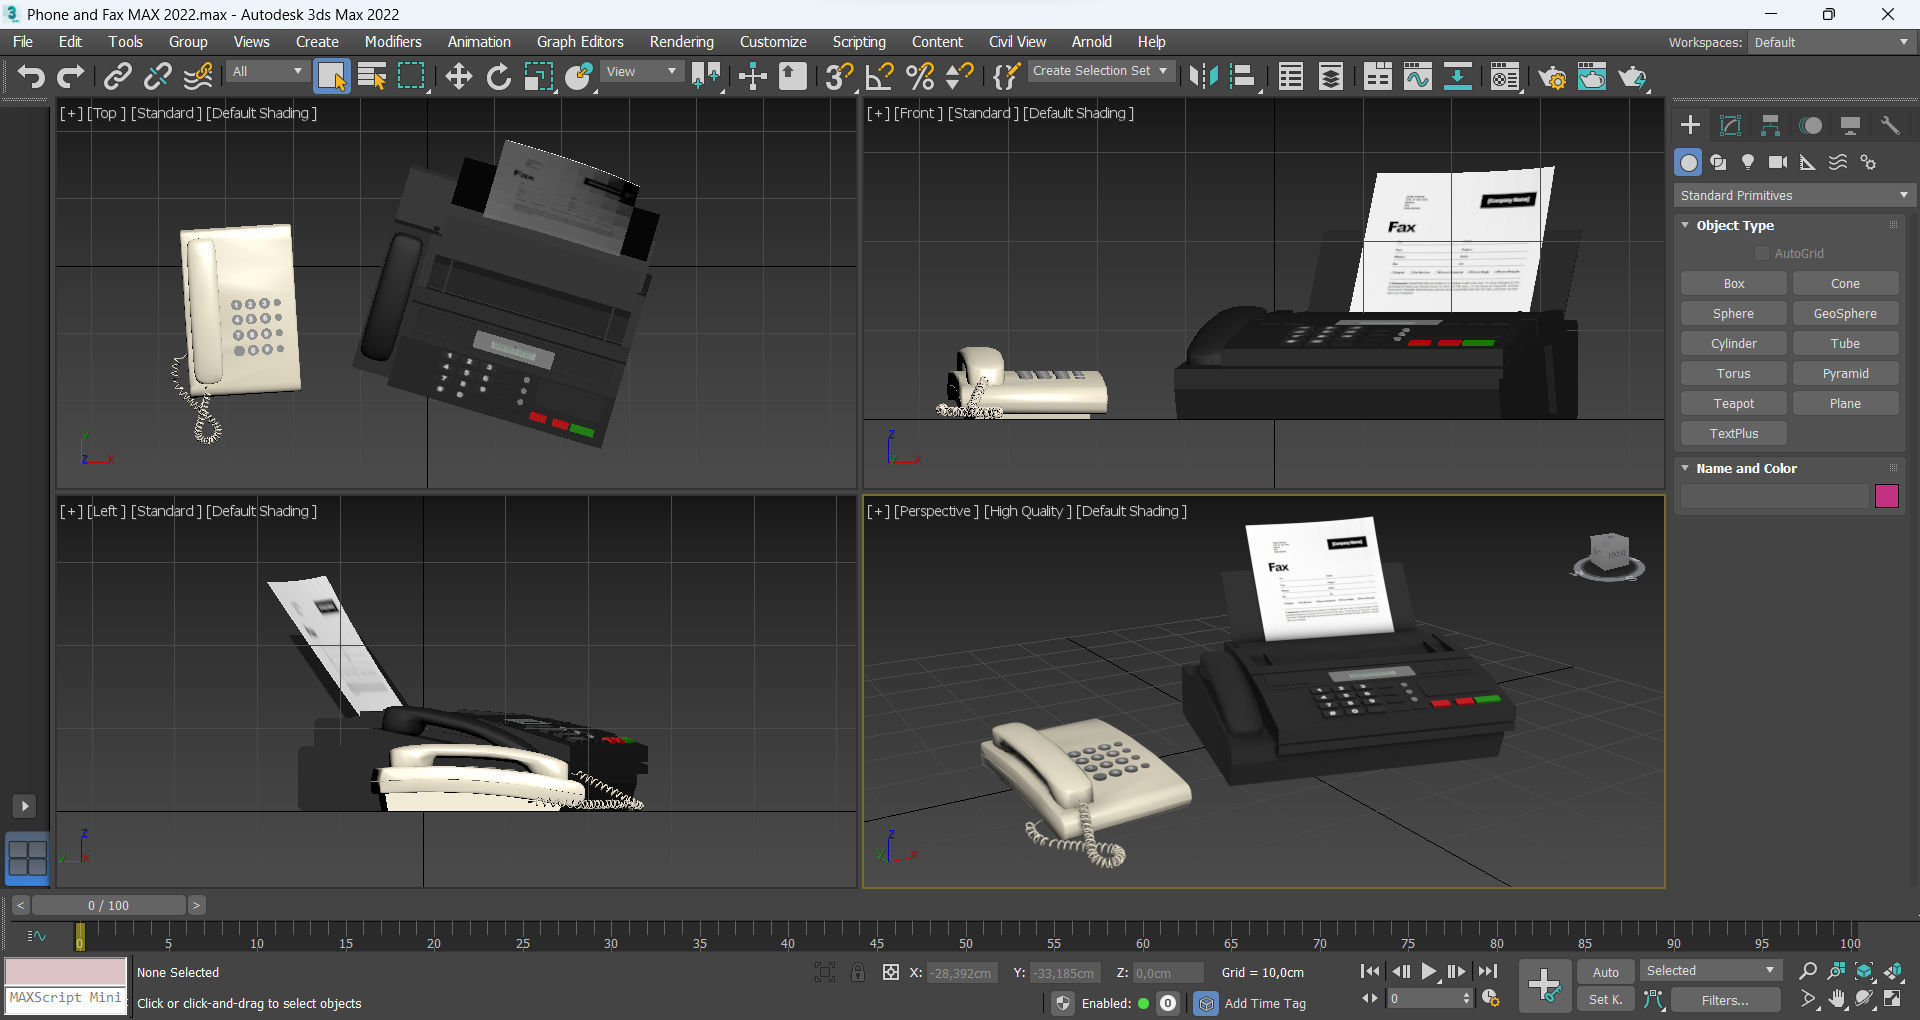
Task: Open the Rendered Frame Window icon
Action: [1592, 76]
